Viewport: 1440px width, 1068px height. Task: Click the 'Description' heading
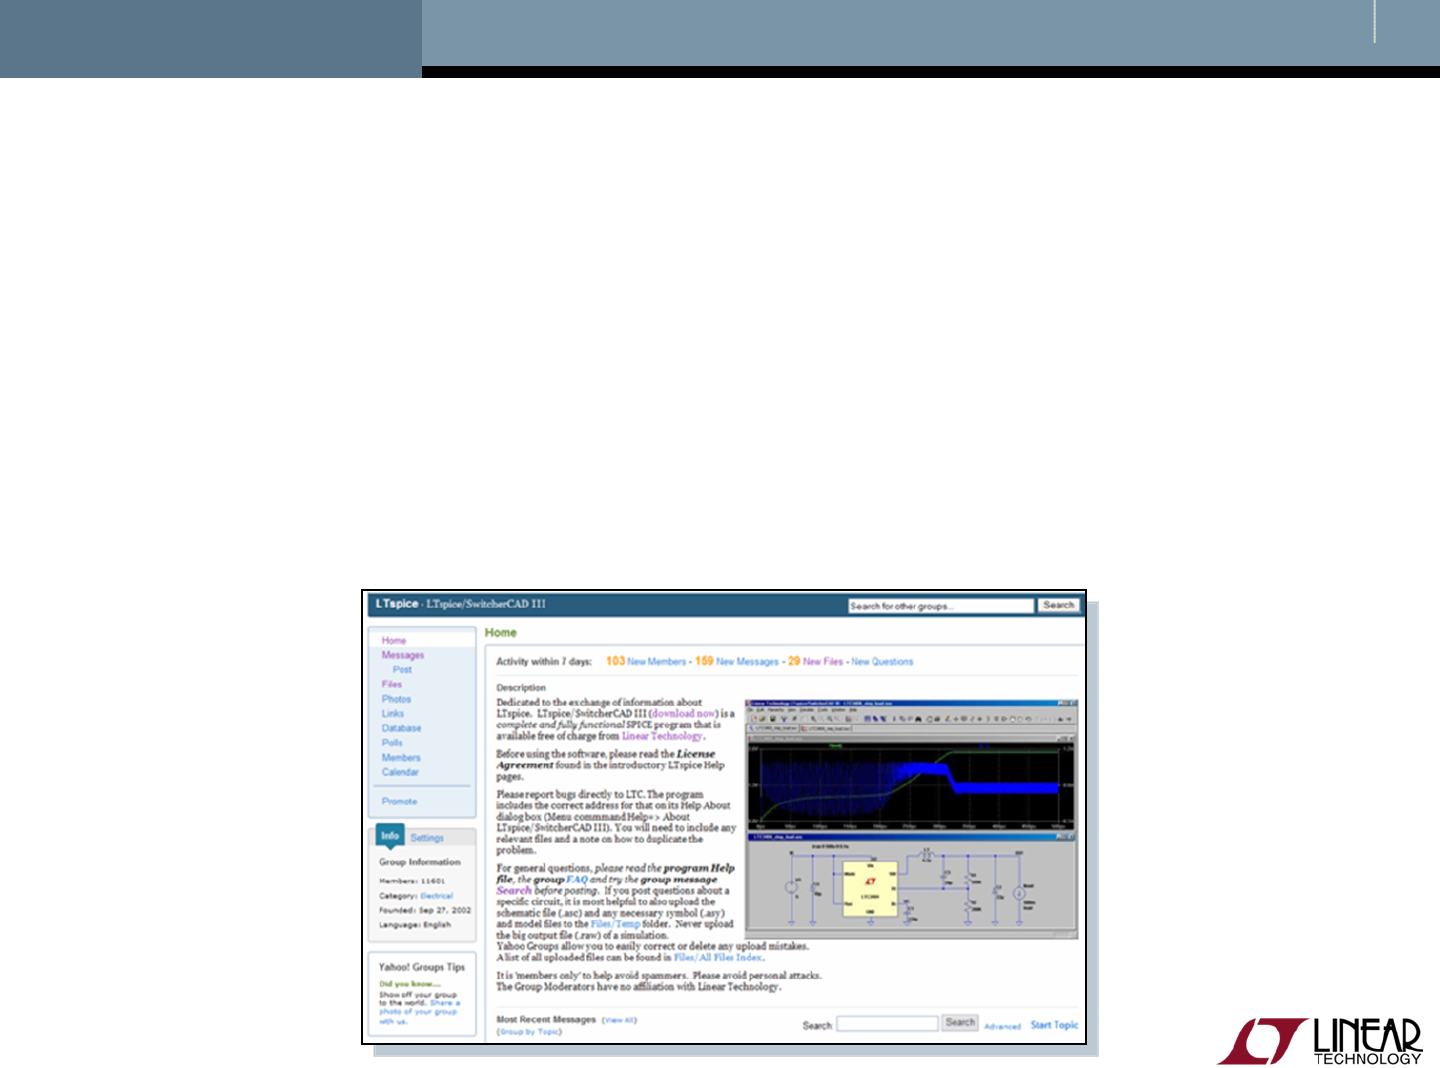tap(521, 688)
